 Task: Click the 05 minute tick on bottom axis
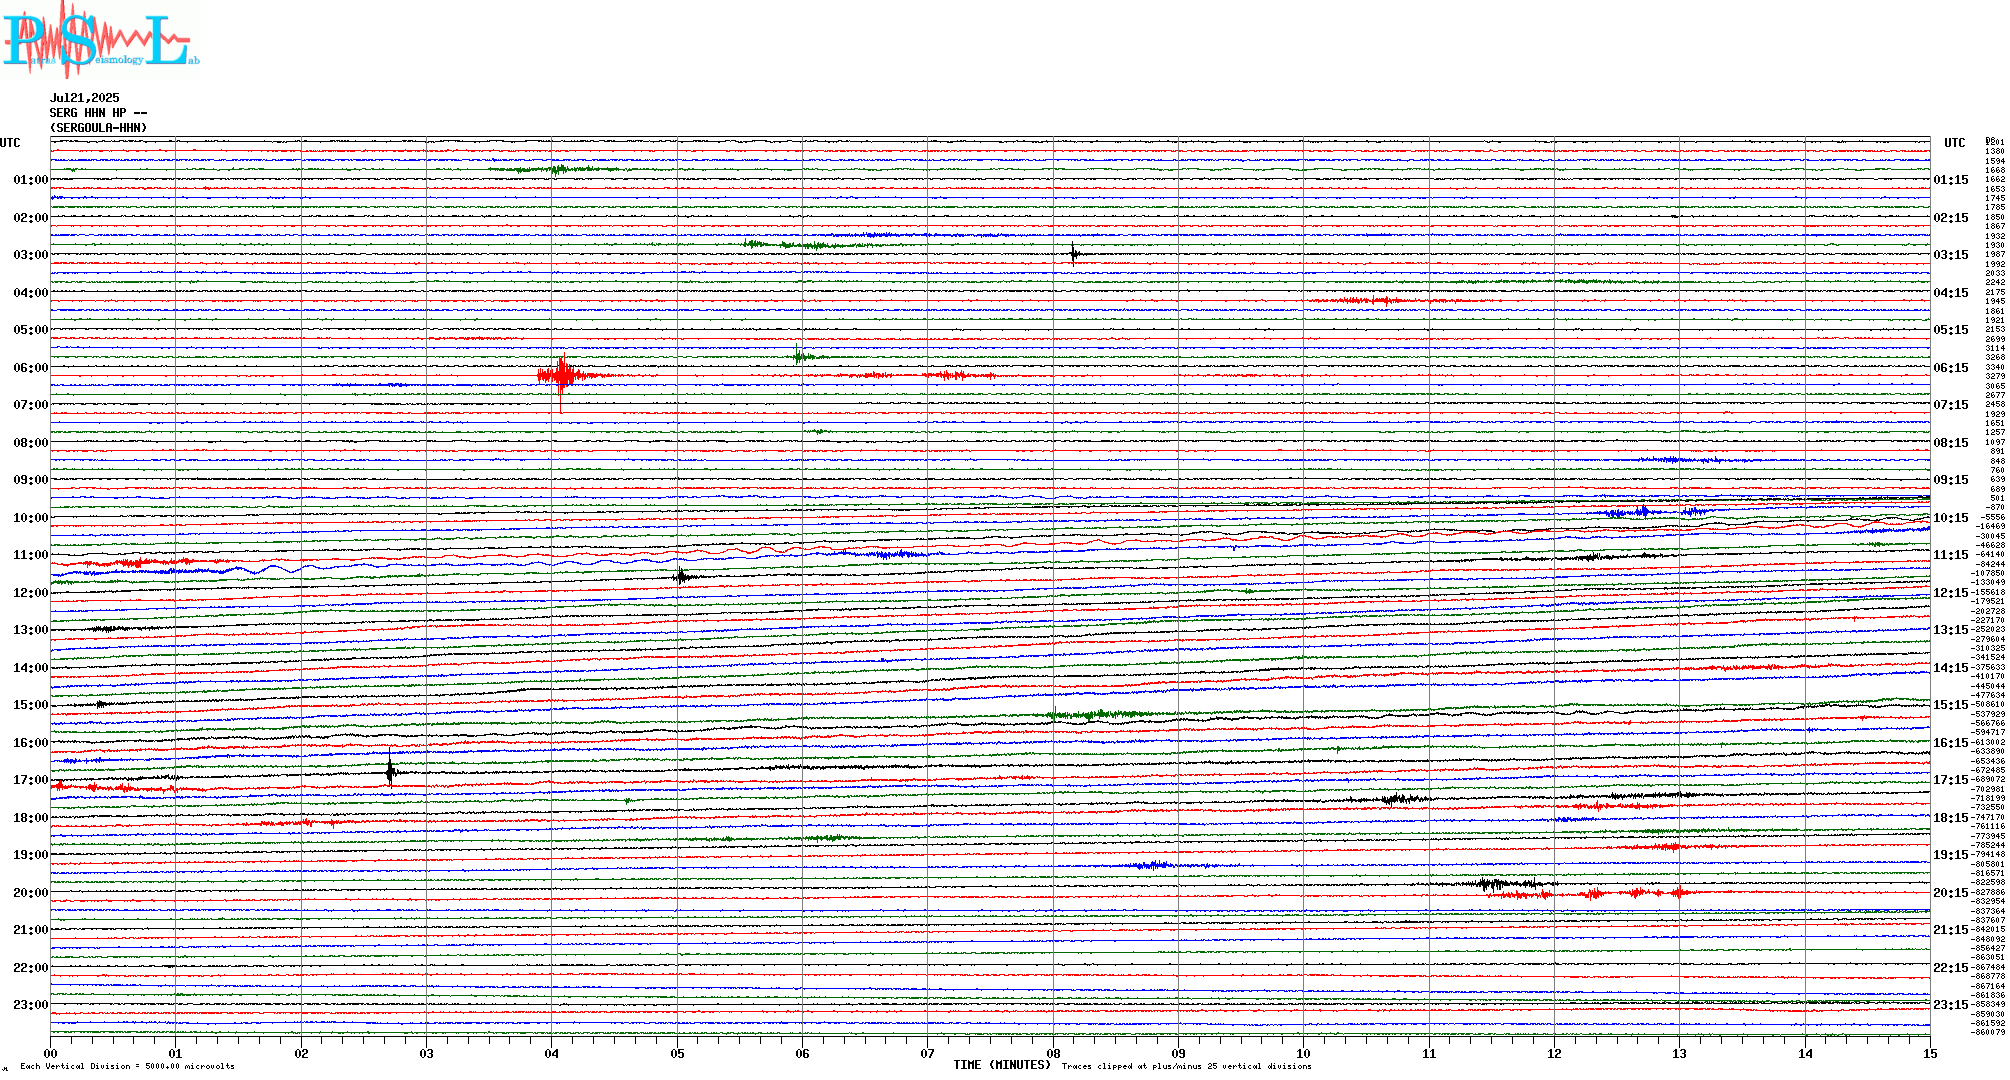(x=677, y=1053)
